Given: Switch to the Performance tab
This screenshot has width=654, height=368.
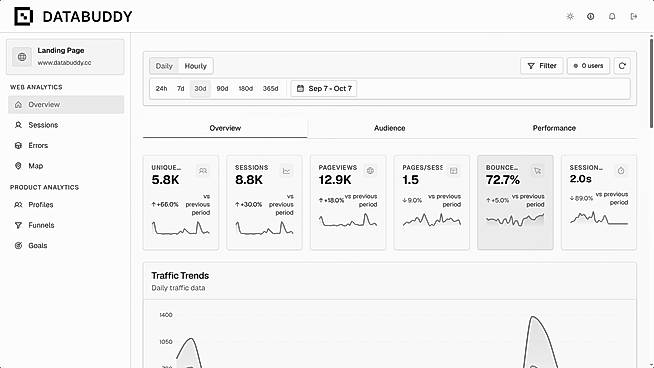Looking at the screenshot, I should click(x=554, y=129).
